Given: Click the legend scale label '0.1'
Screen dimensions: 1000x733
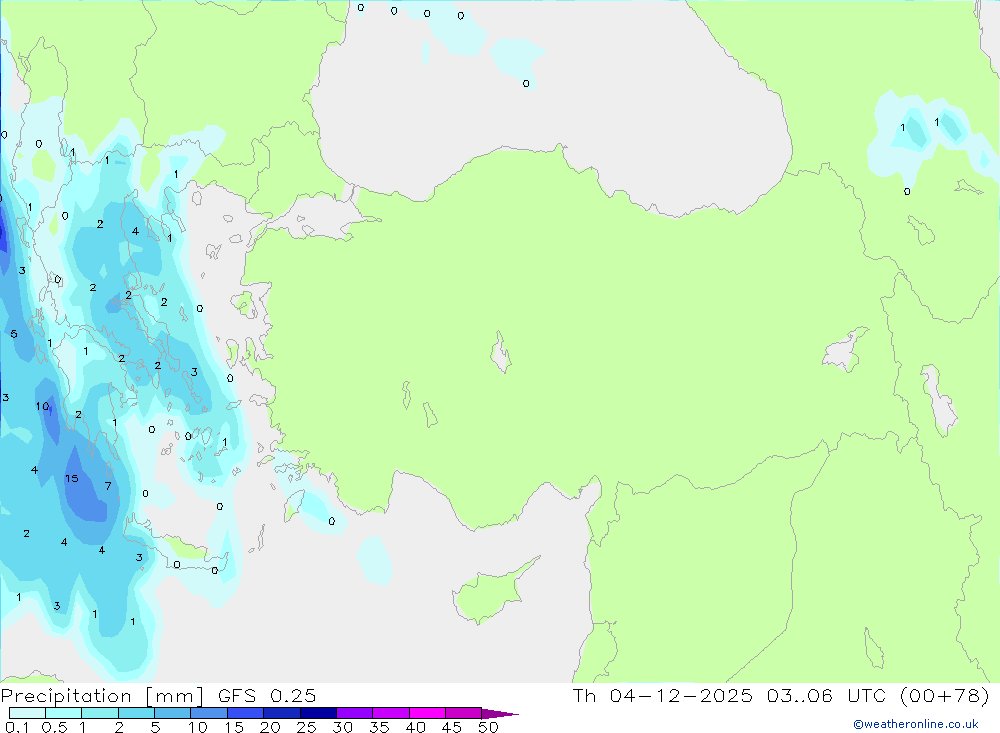Looking at the screenshot, I should (x=17, y=727).
